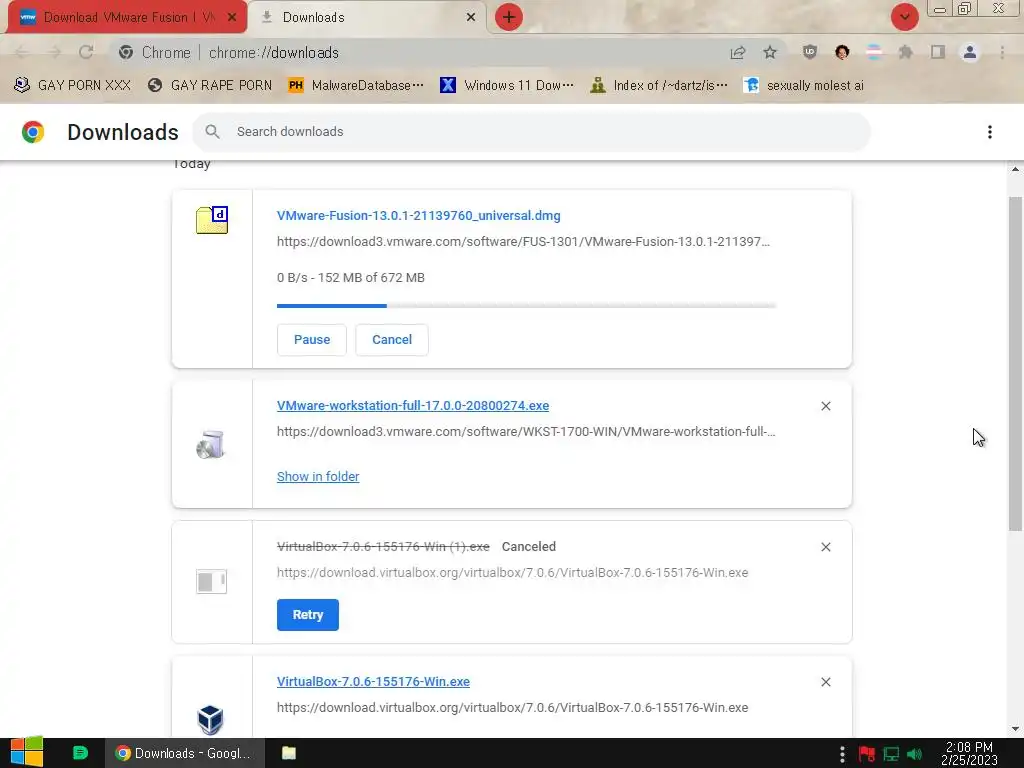
Task: Click the canceled VirtualBox file icon
Action: click(x=211, y=581)
